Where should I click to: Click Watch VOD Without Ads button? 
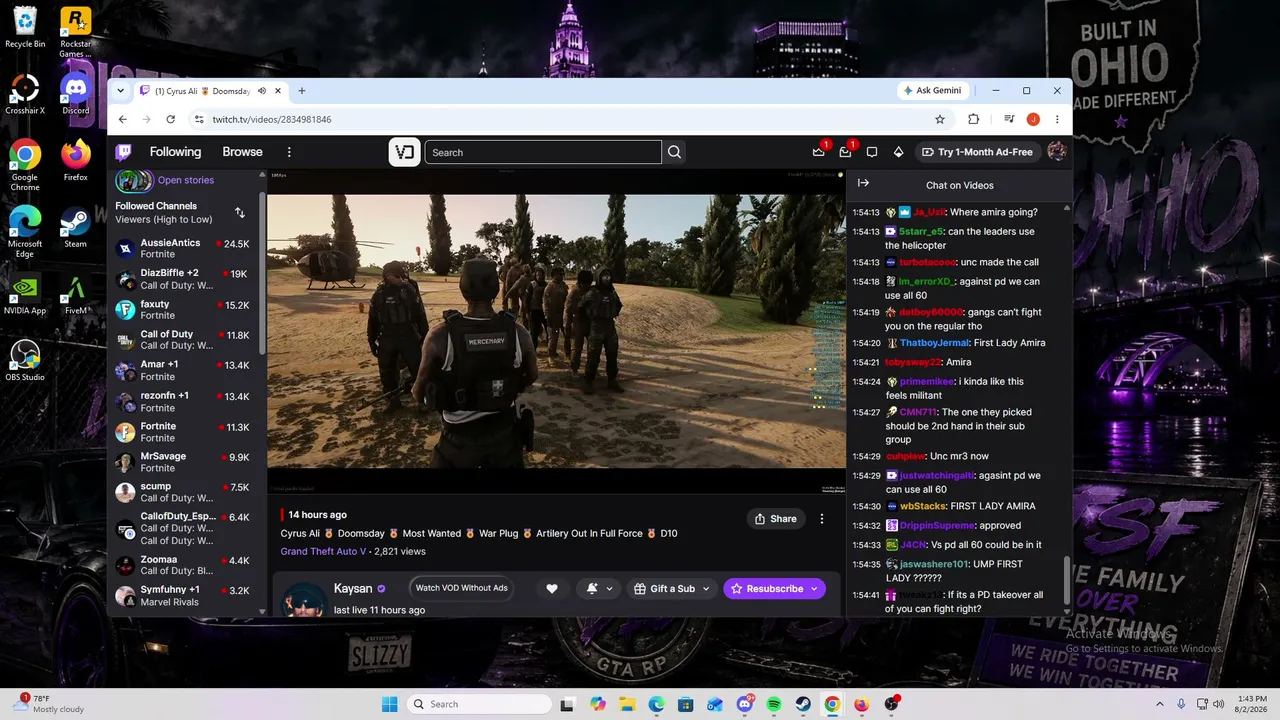461,588
